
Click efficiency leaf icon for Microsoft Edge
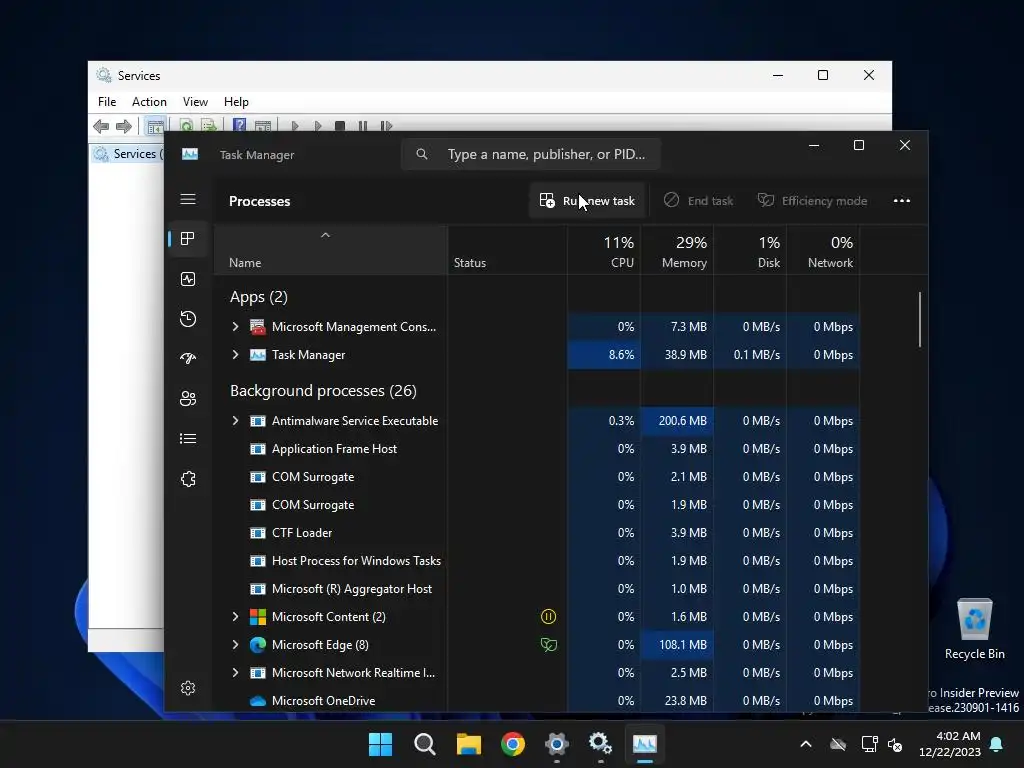pos(549,645)
